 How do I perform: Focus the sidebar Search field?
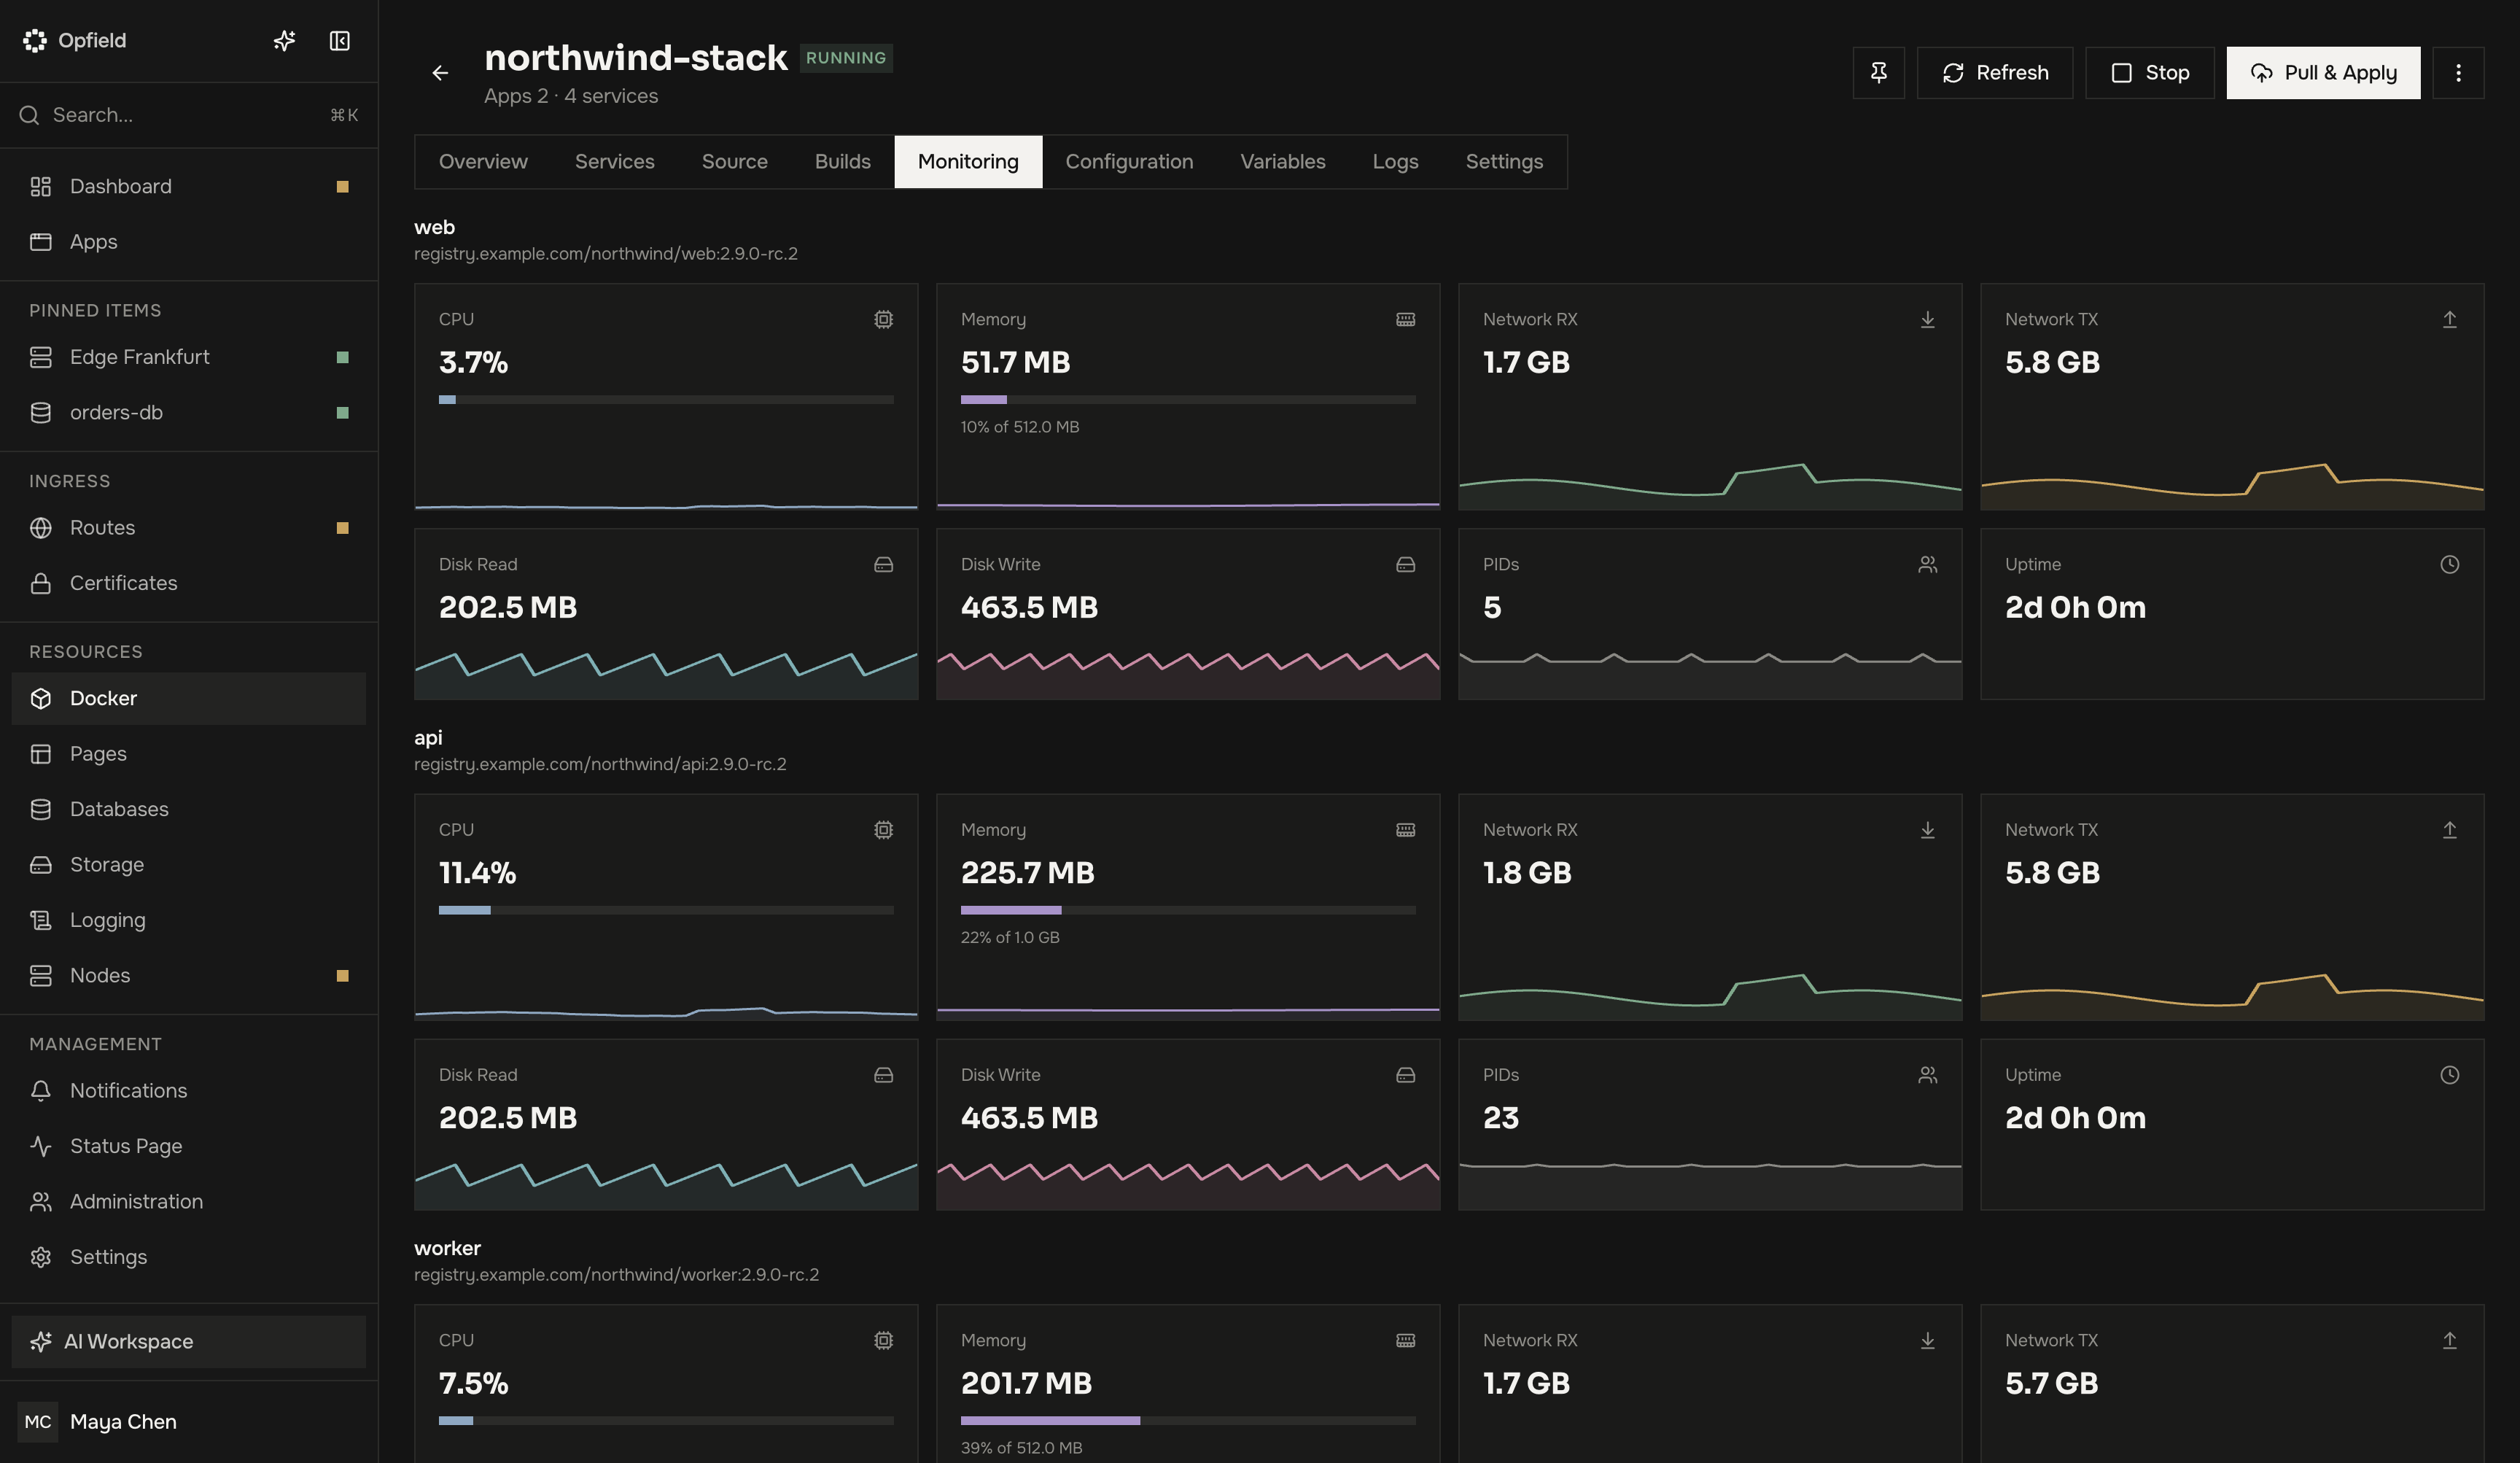click(189, 115)
